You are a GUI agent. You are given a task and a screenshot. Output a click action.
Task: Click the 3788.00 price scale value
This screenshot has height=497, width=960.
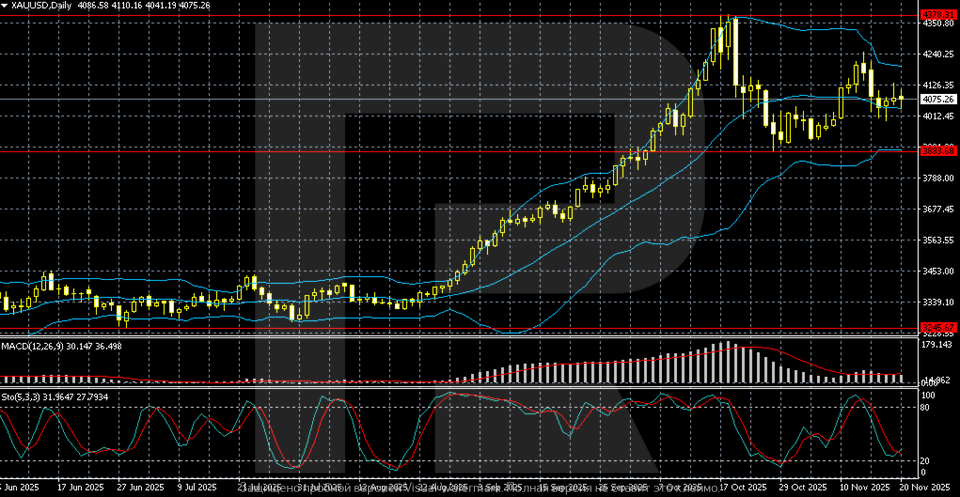point(938,178)
